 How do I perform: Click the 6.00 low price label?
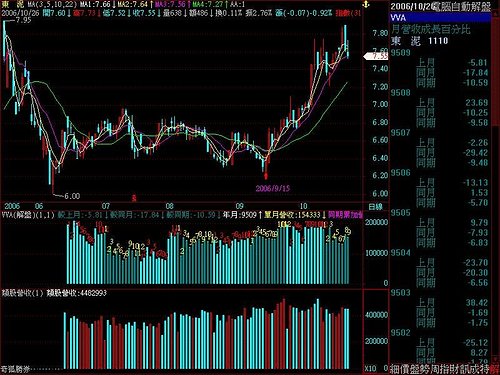72,196
